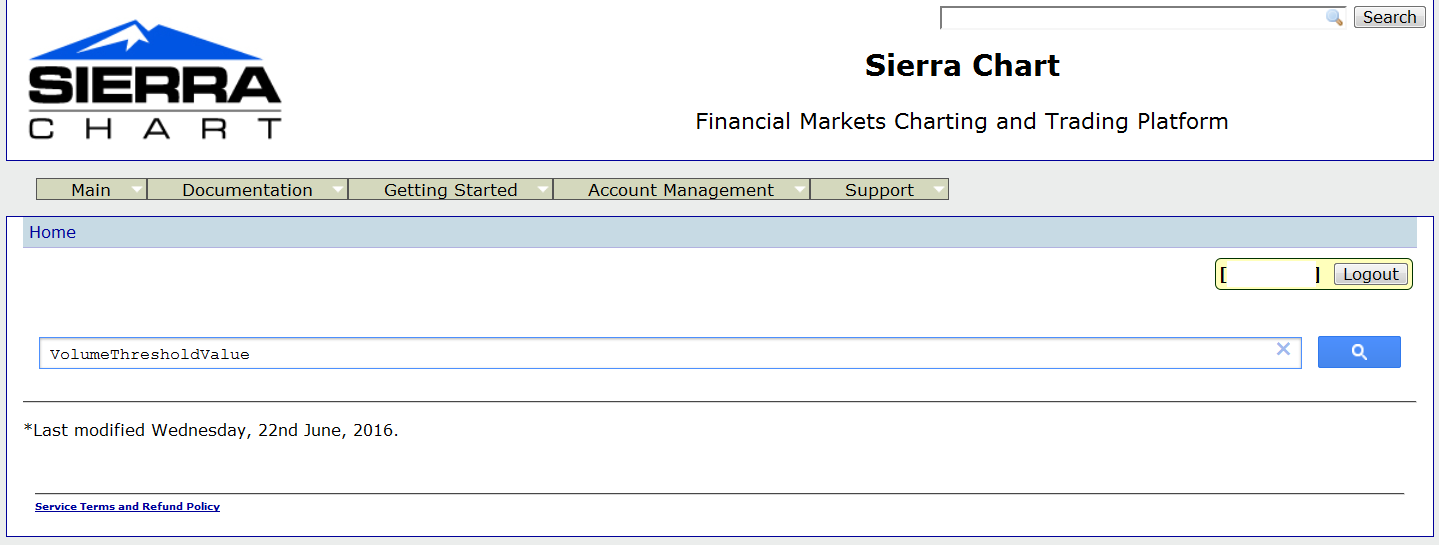Open the Documentation menu label
The width and height of the screenshot is (1439, 545).
click(x=247, y=190)
